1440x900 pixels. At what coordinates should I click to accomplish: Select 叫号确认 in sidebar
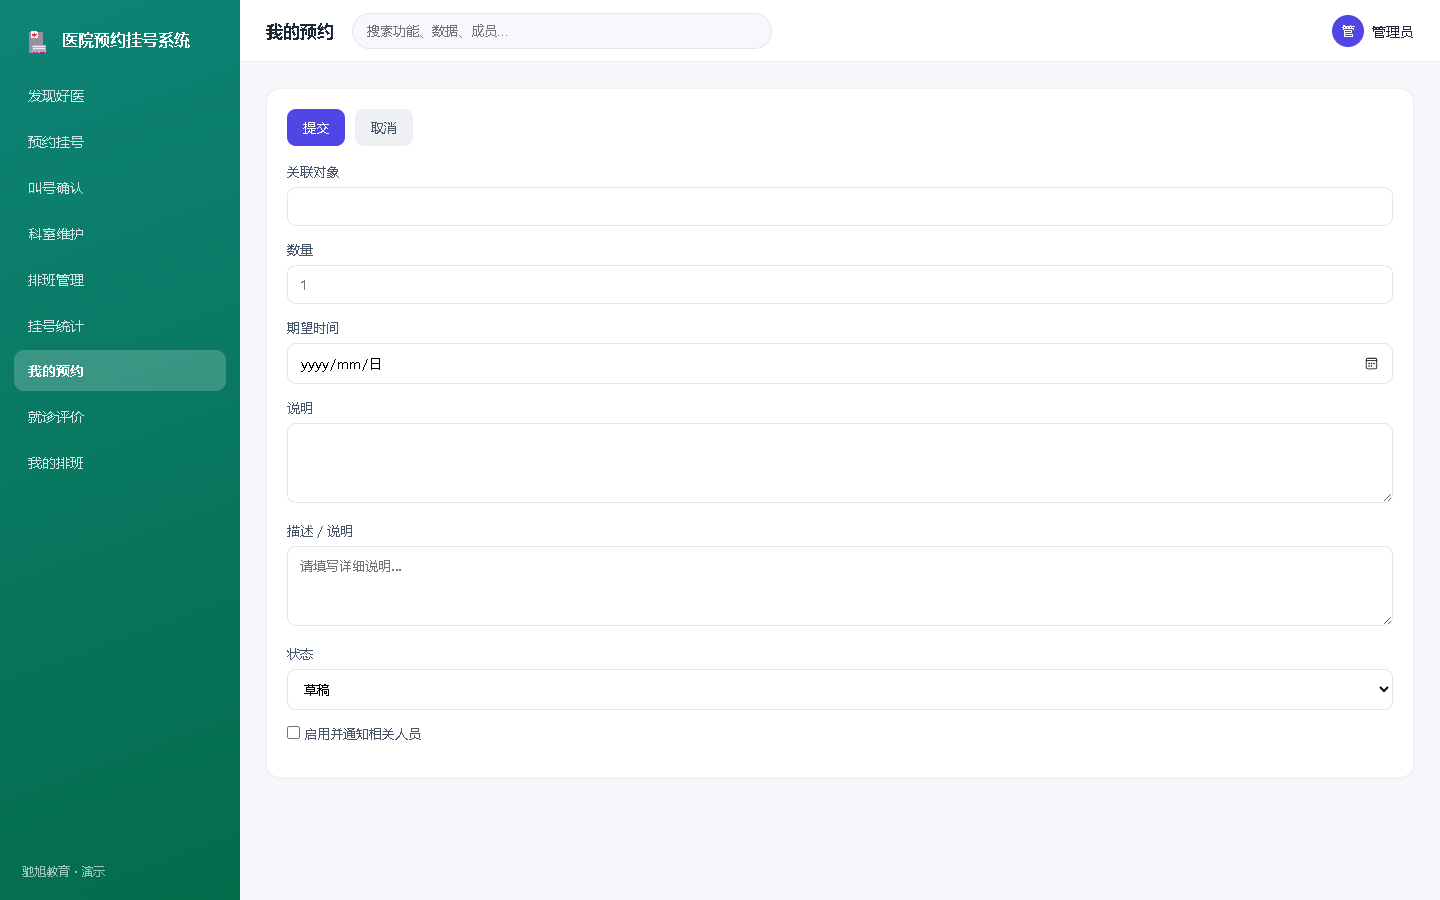coord(120,188)
